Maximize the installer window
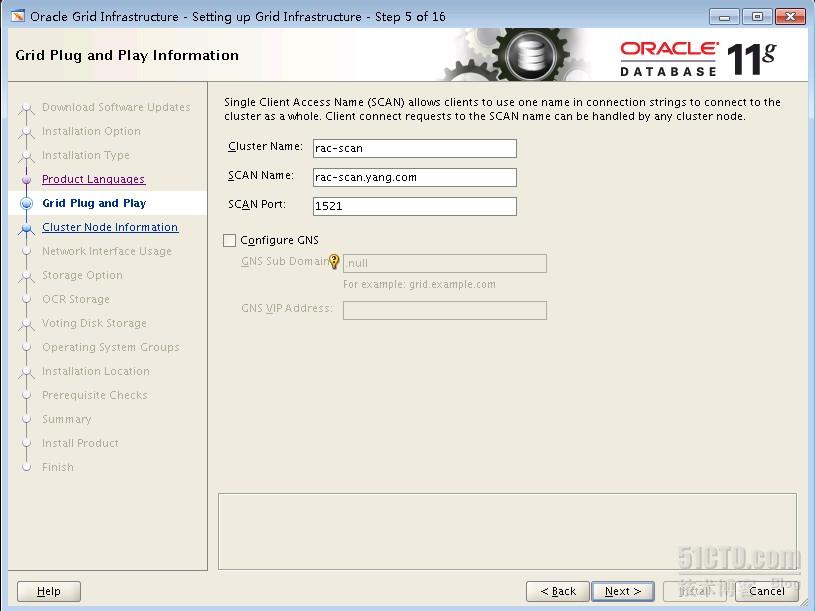 (757, 17)
